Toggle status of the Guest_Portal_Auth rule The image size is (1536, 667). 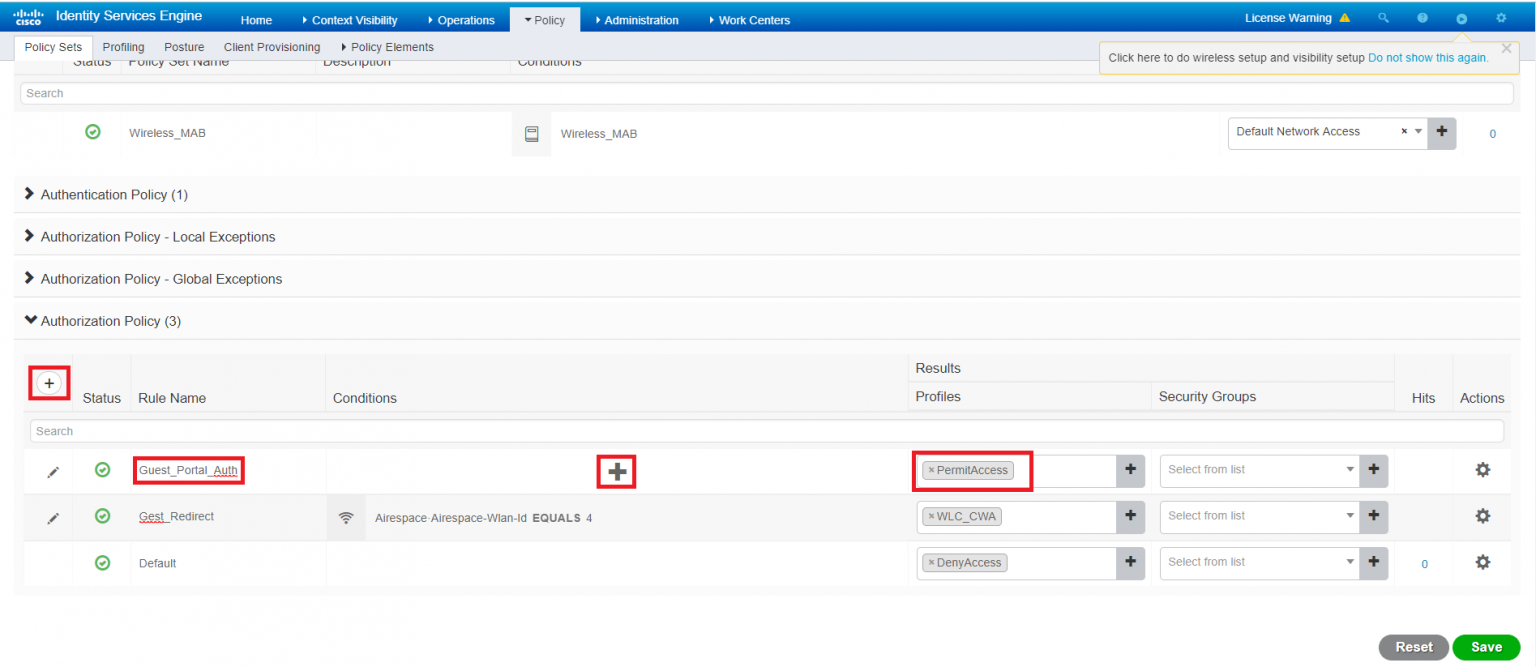pyautogui.click(x=102, y=469)
